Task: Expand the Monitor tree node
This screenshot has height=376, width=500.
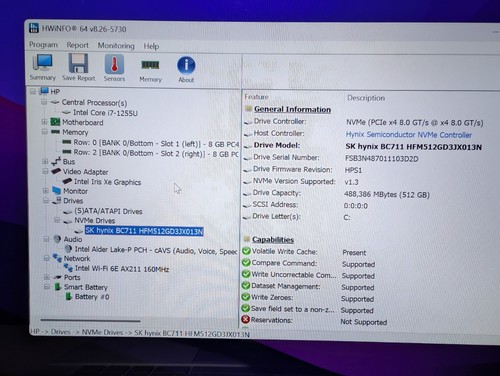Action: 46,191
